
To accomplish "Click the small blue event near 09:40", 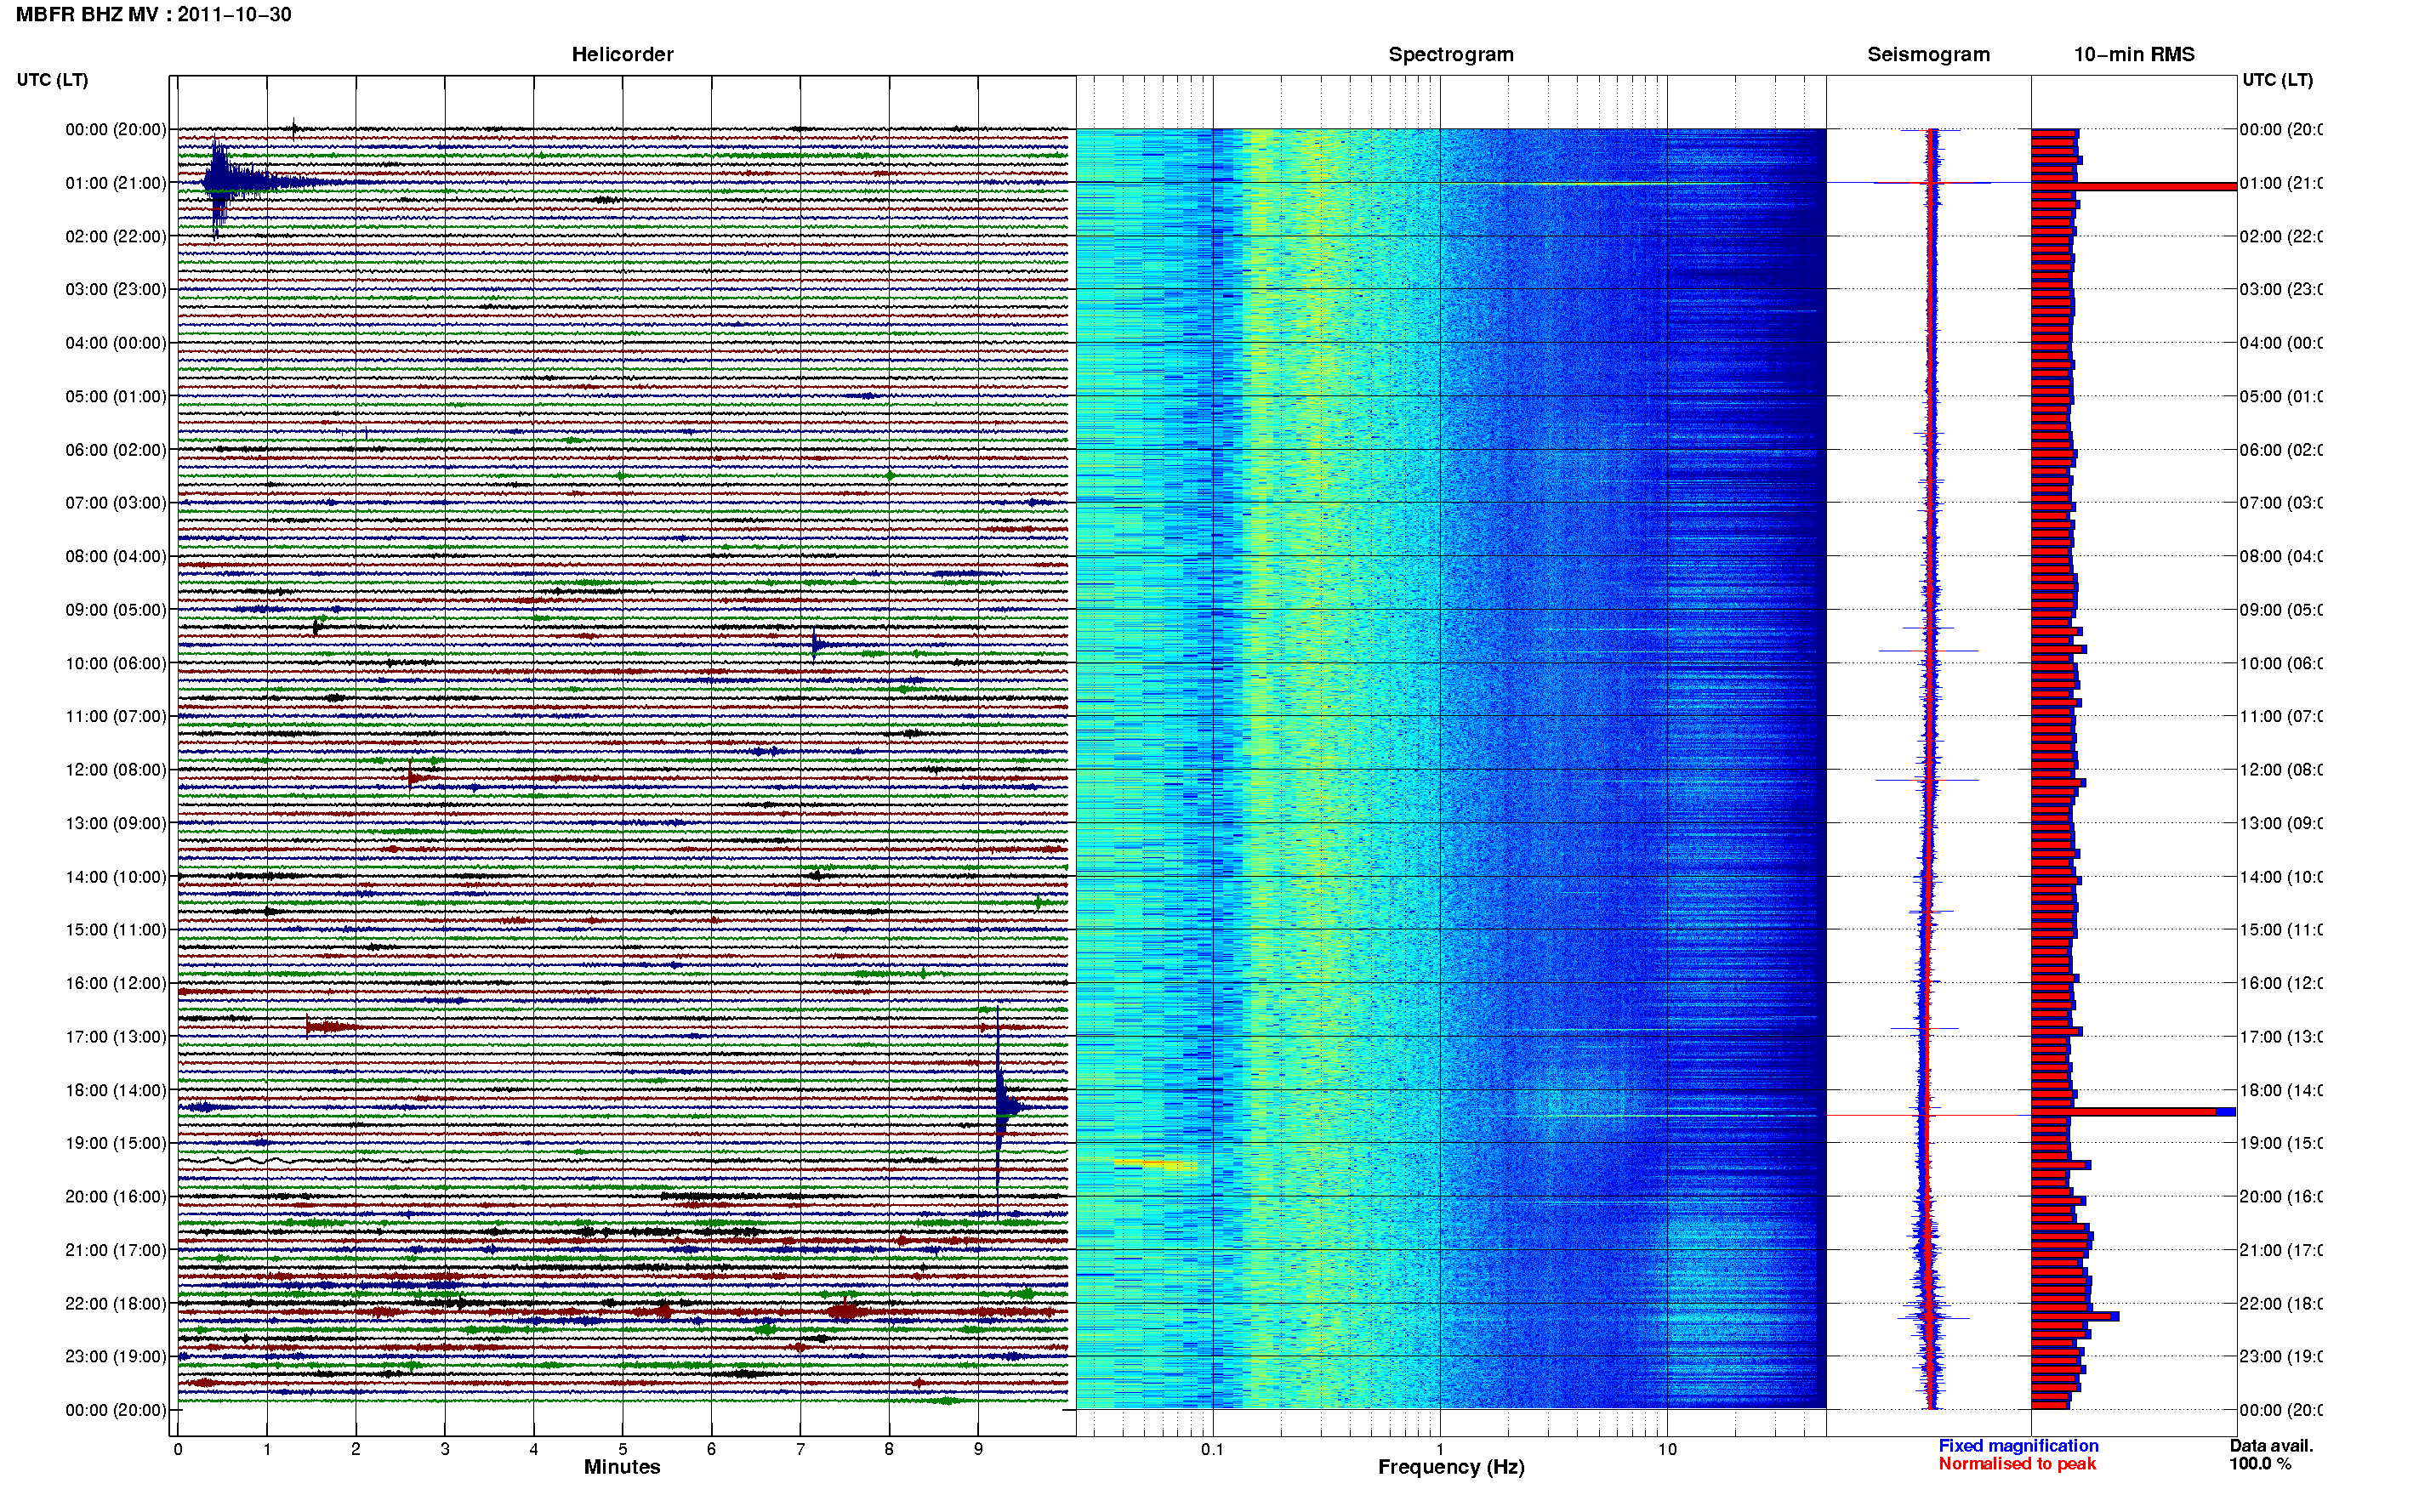I will (817, 645).
